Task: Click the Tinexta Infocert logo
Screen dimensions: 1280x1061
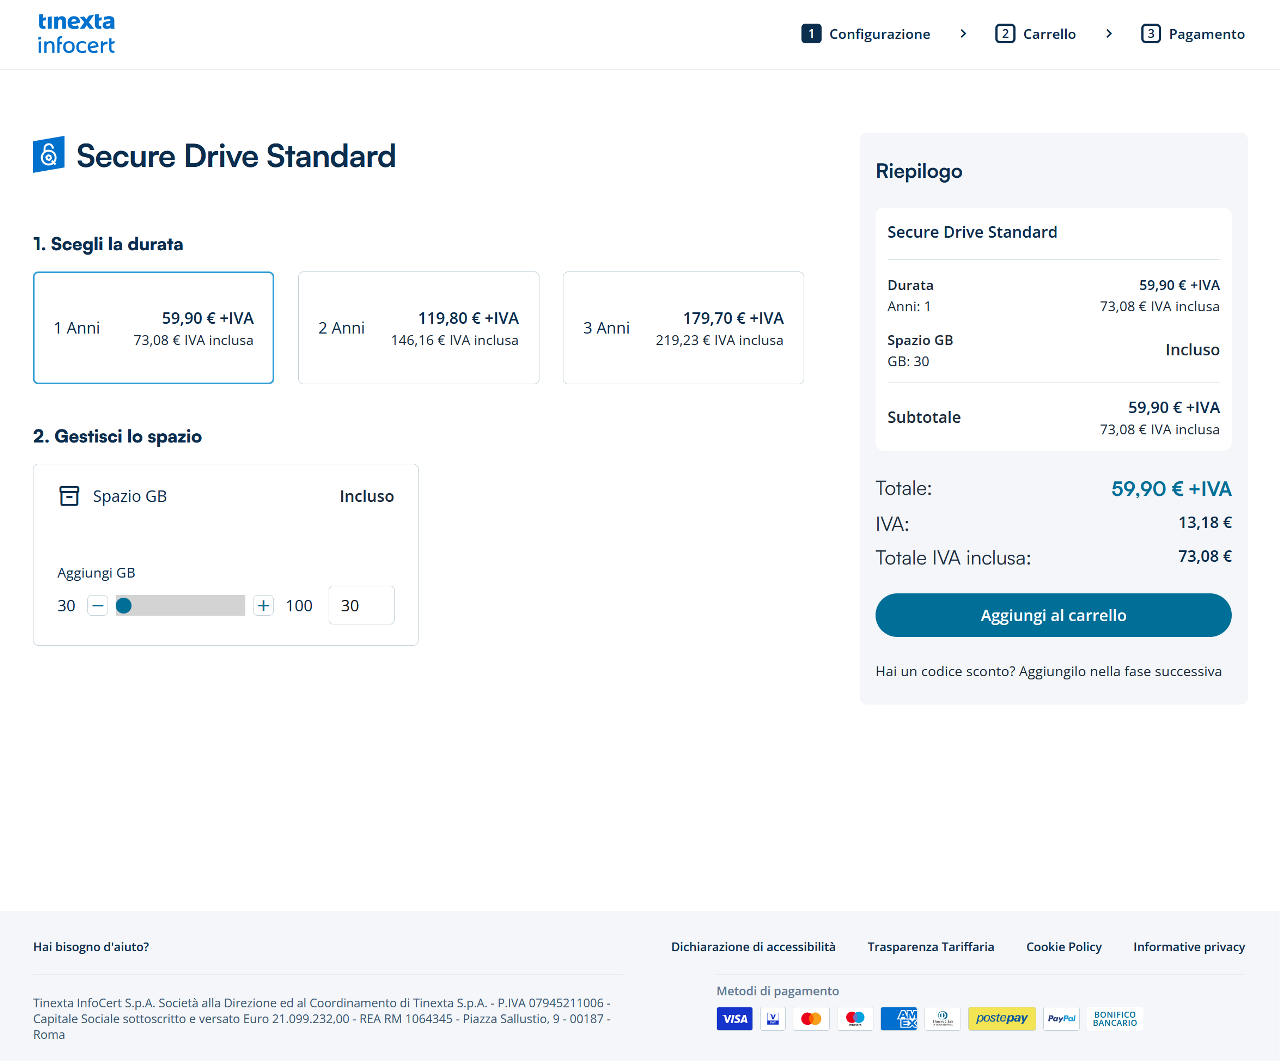Action: point(76,34)
